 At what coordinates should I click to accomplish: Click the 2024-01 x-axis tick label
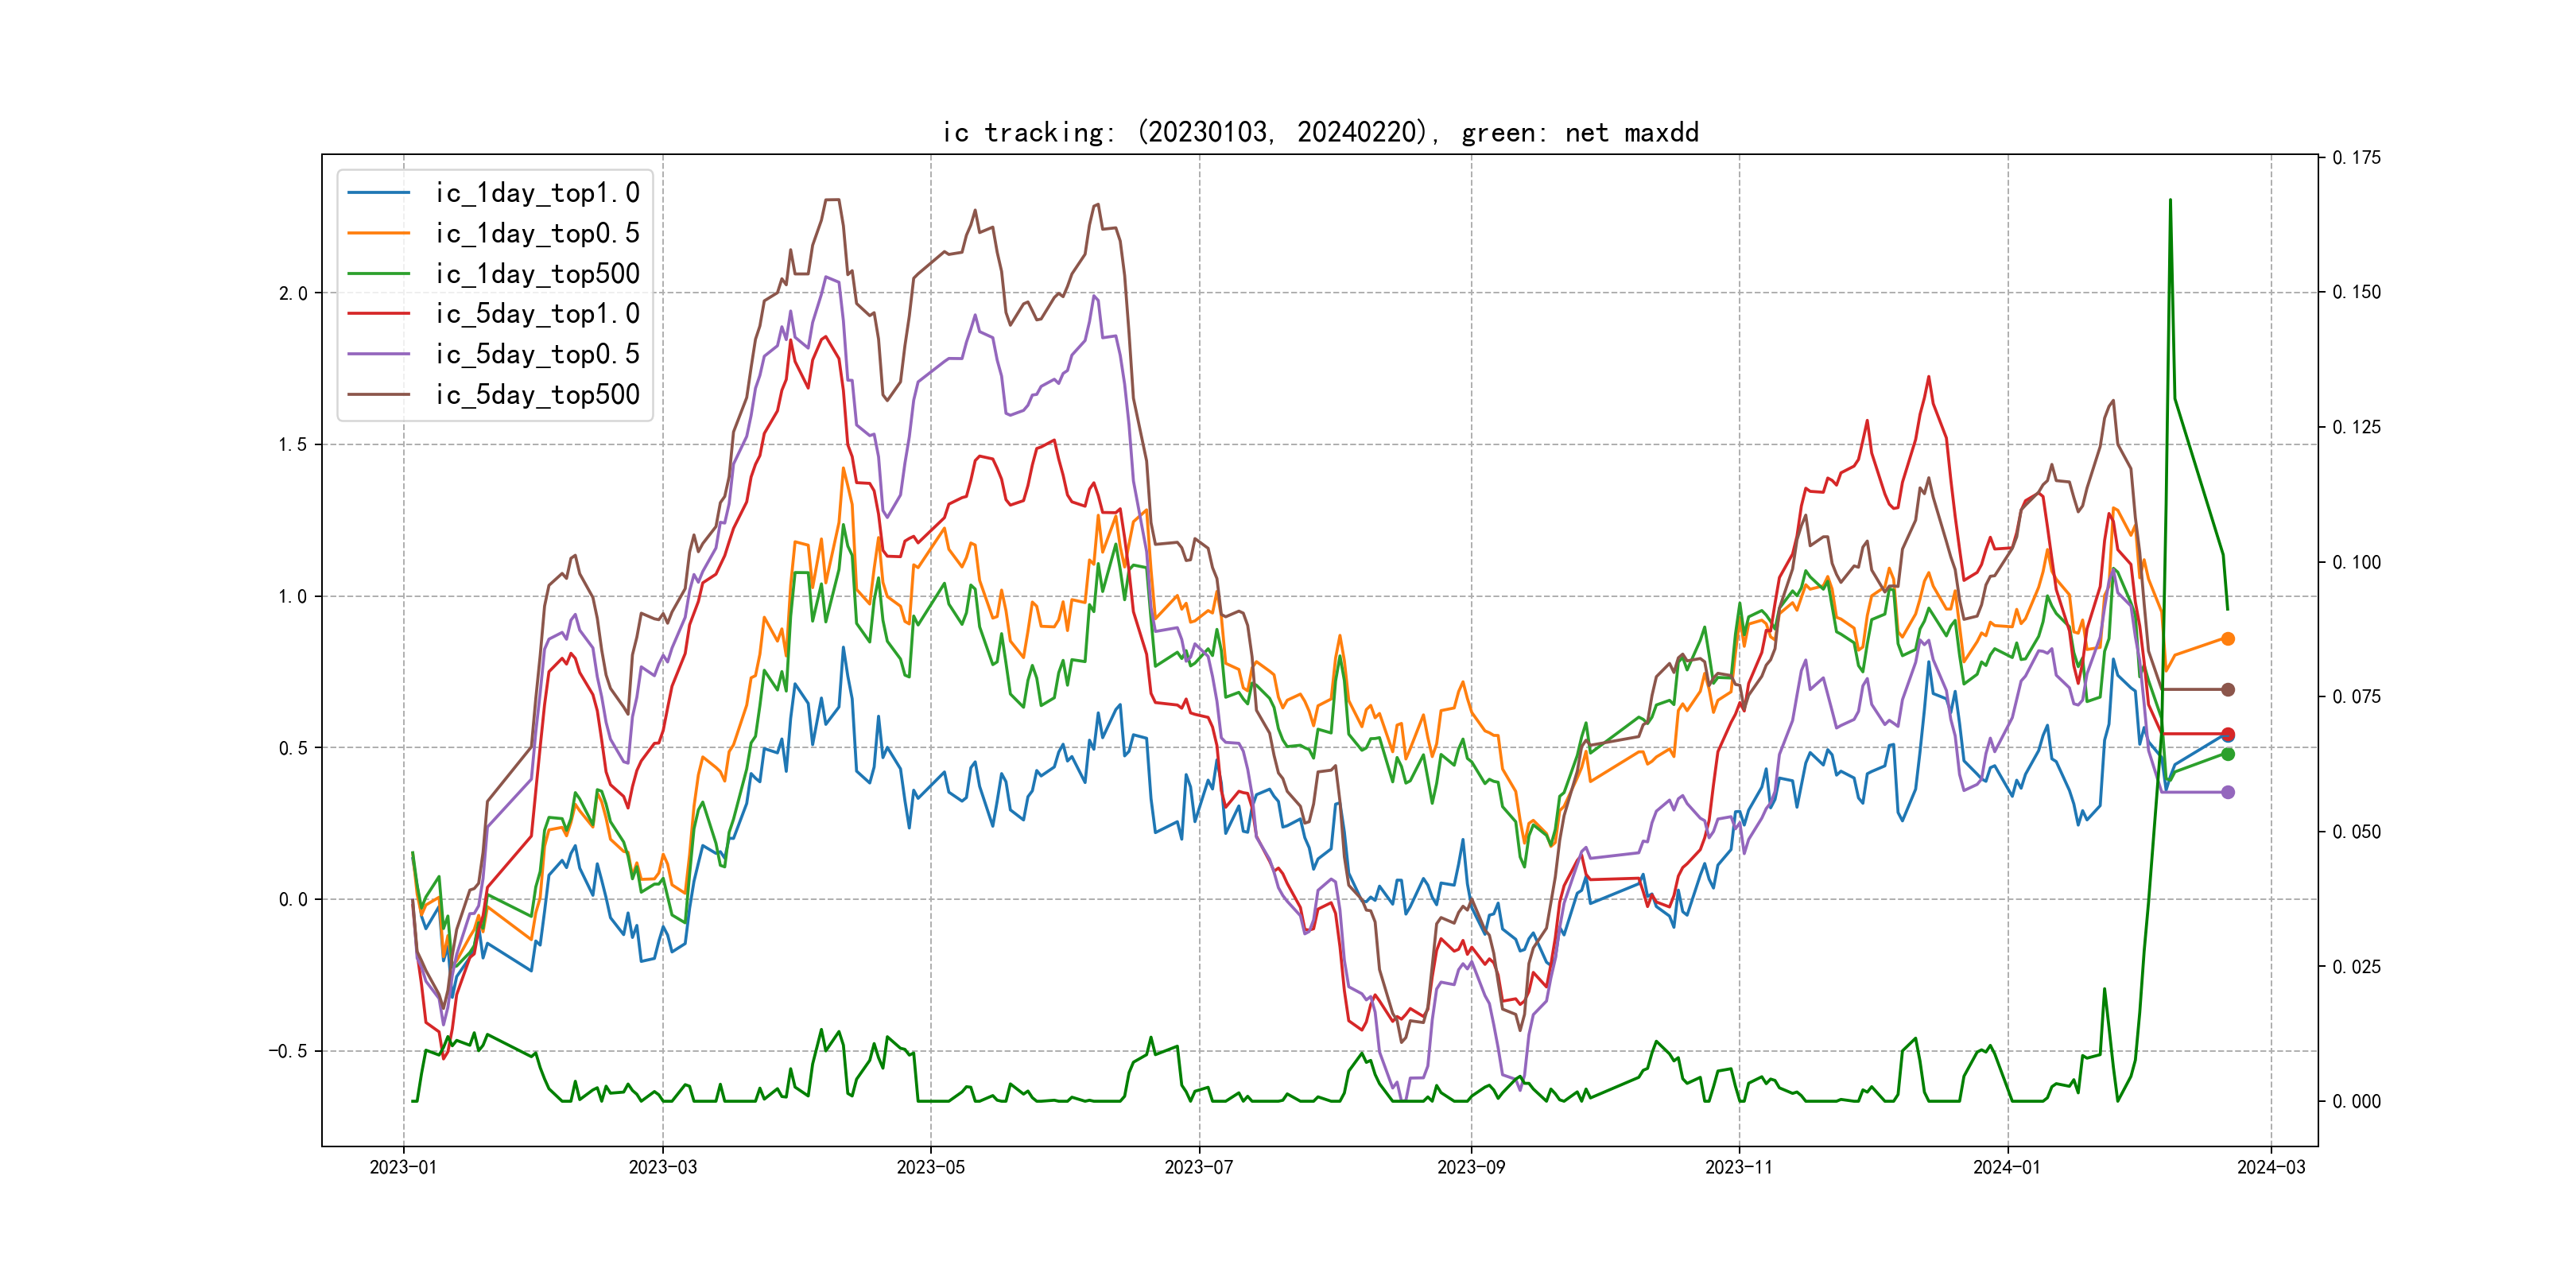[x=2007, y=1167]
